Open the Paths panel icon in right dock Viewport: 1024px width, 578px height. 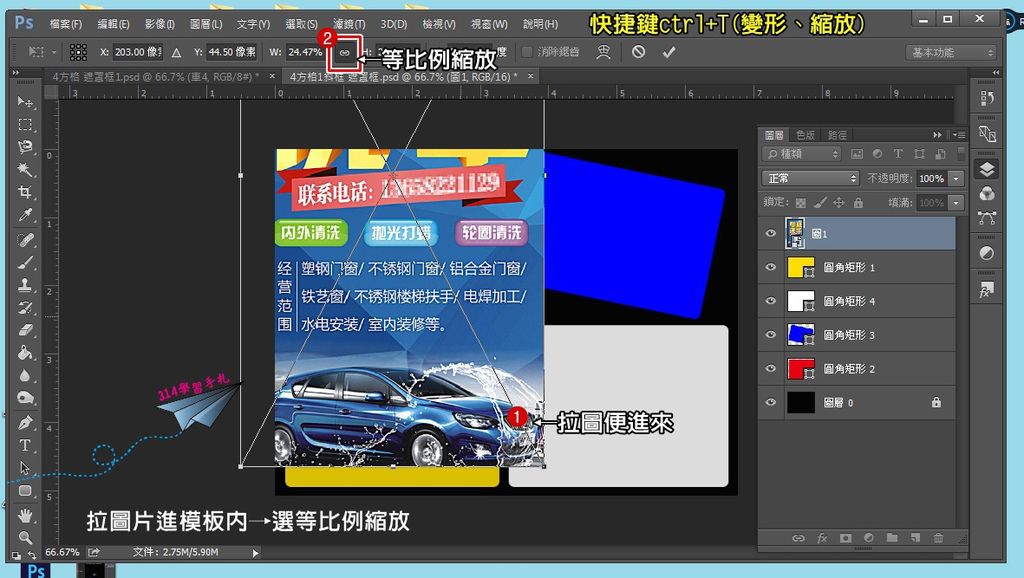987,218
